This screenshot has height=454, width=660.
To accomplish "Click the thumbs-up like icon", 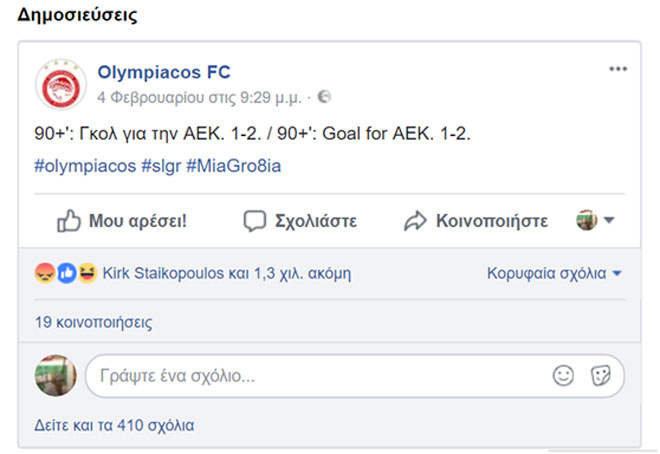I will pyautogui.click(x=68, y=221).
